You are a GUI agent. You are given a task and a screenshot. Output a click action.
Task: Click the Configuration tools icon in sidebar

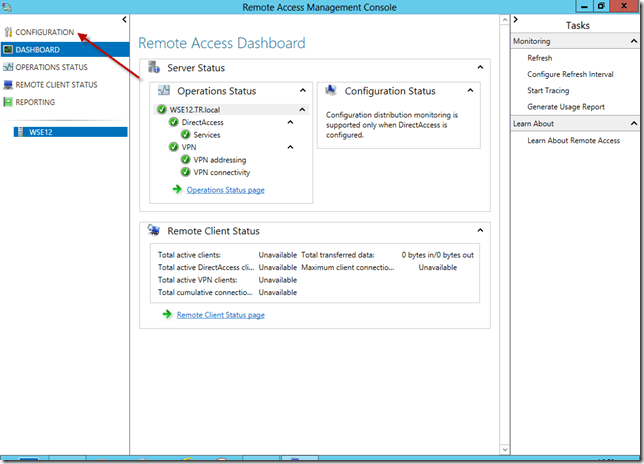pos(9,33)
